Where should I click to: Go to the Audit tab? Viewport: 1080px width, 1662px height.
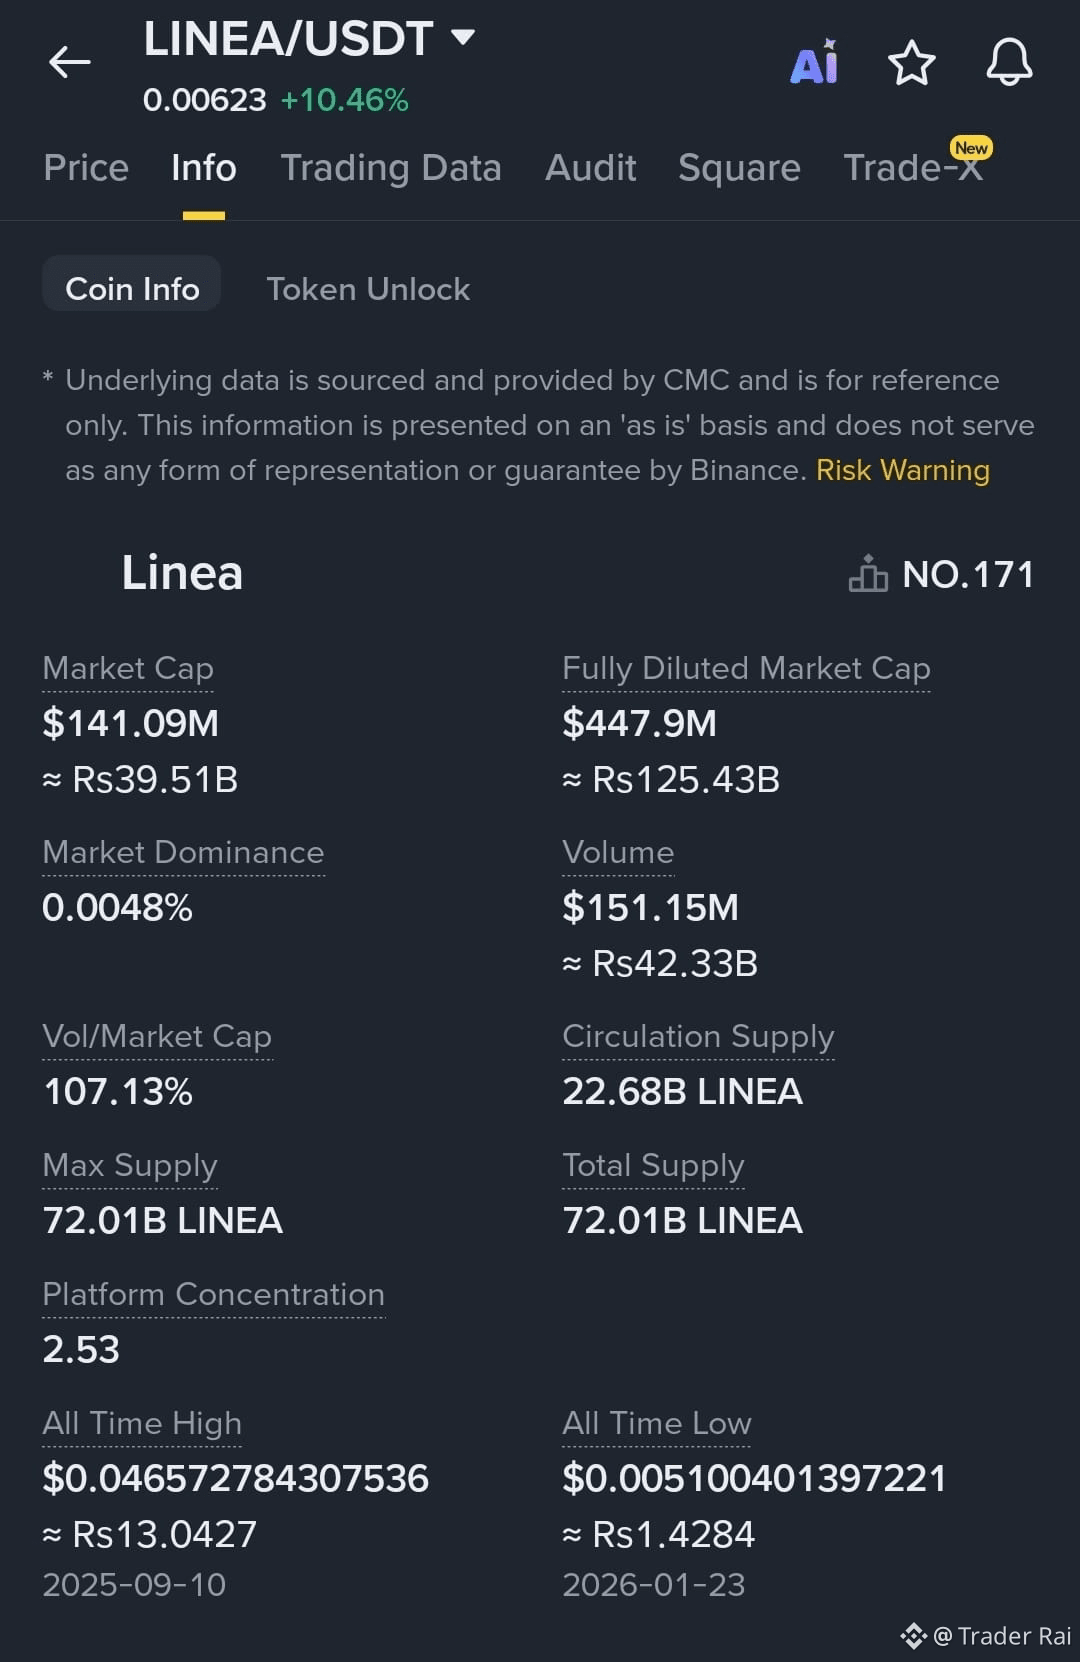[590, 168]
